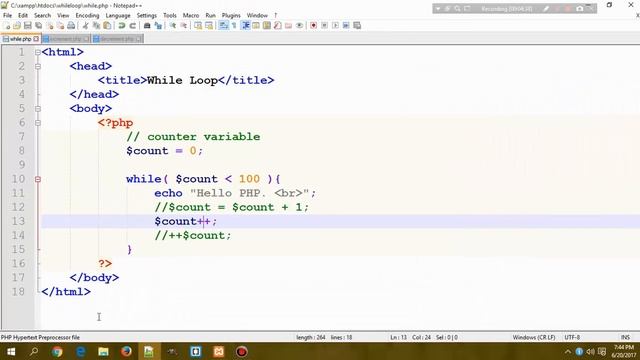Screen dimensions: 640x360
Task: Click the Replace toolbar icon
Action: click(x=158, y=26)
